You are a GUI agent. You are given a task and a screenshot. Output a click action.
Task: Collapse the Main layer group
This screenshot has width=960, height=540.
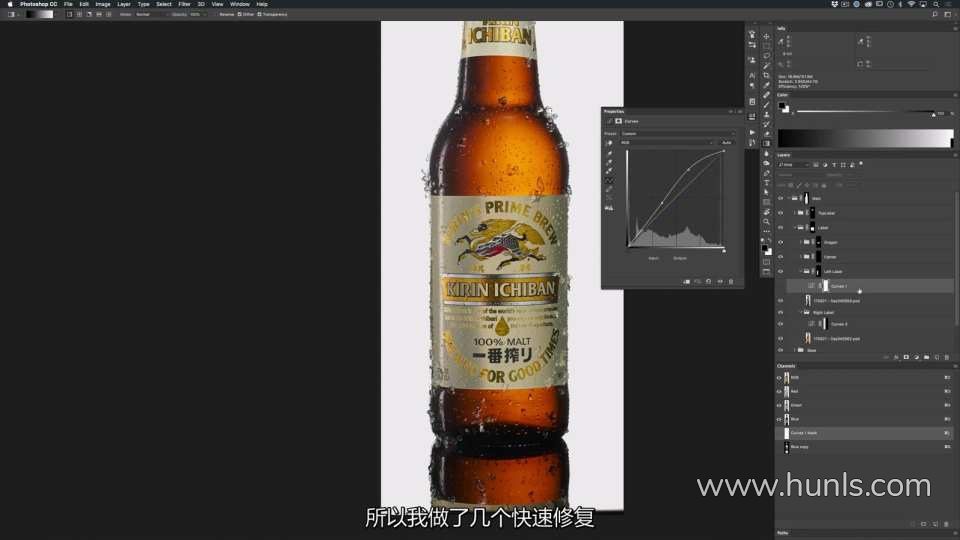coord(789,198)
